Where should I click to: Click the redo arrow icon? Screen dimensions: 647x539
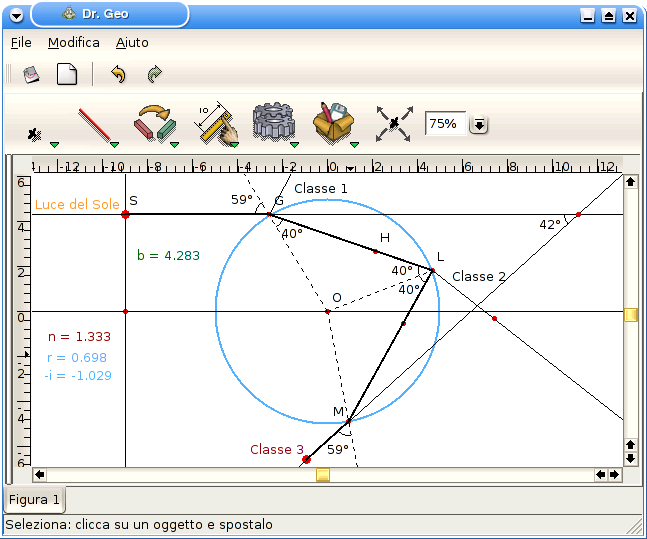154,74
